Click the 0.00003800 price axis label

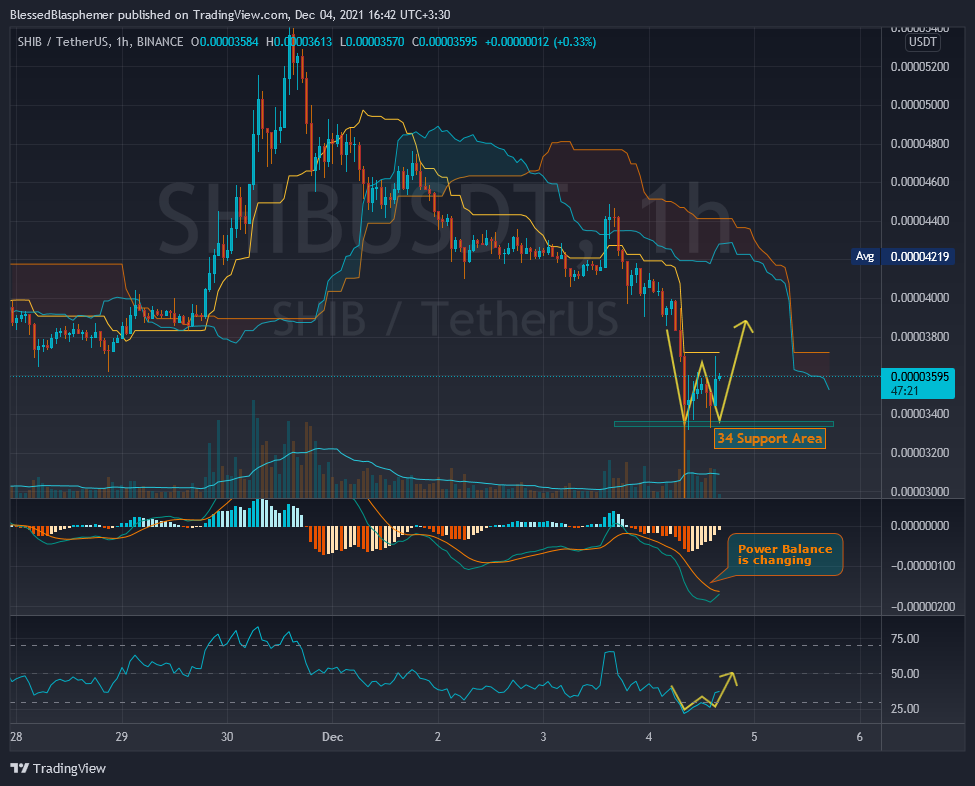(x=920, y=337)
